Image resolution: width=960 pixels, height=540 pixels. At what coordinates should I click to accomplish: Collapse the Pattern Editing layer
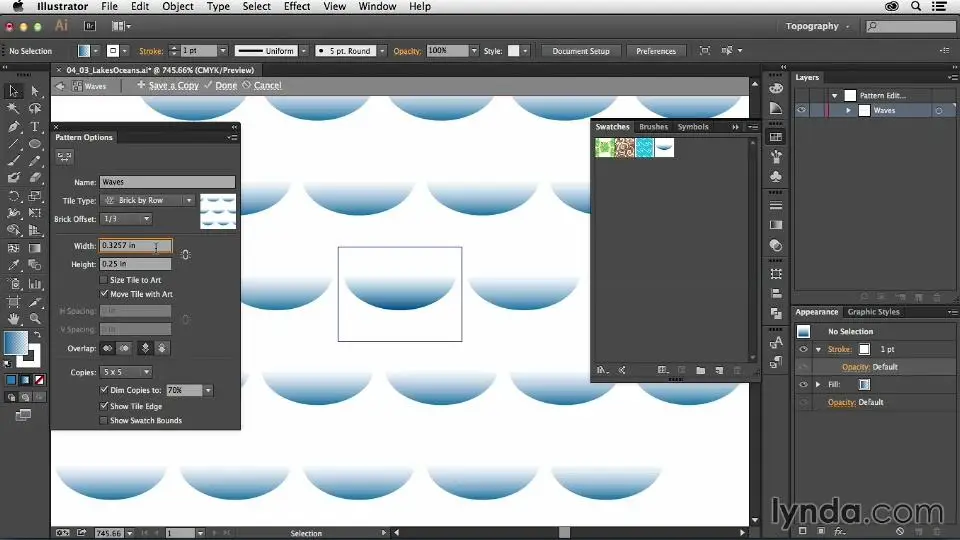click(834, 96)
